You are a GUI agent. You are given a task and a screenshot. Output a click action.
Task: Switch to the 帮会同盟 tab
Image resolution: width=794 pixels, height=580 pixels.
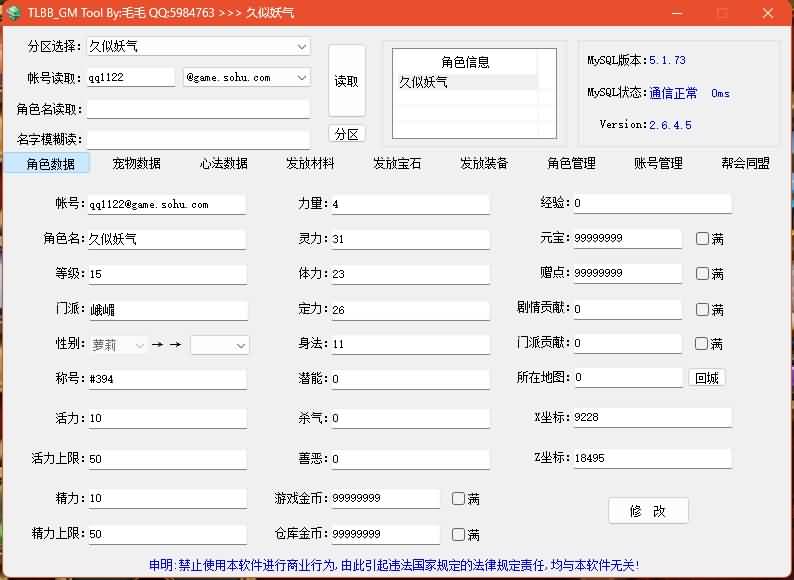coord(745,164)
